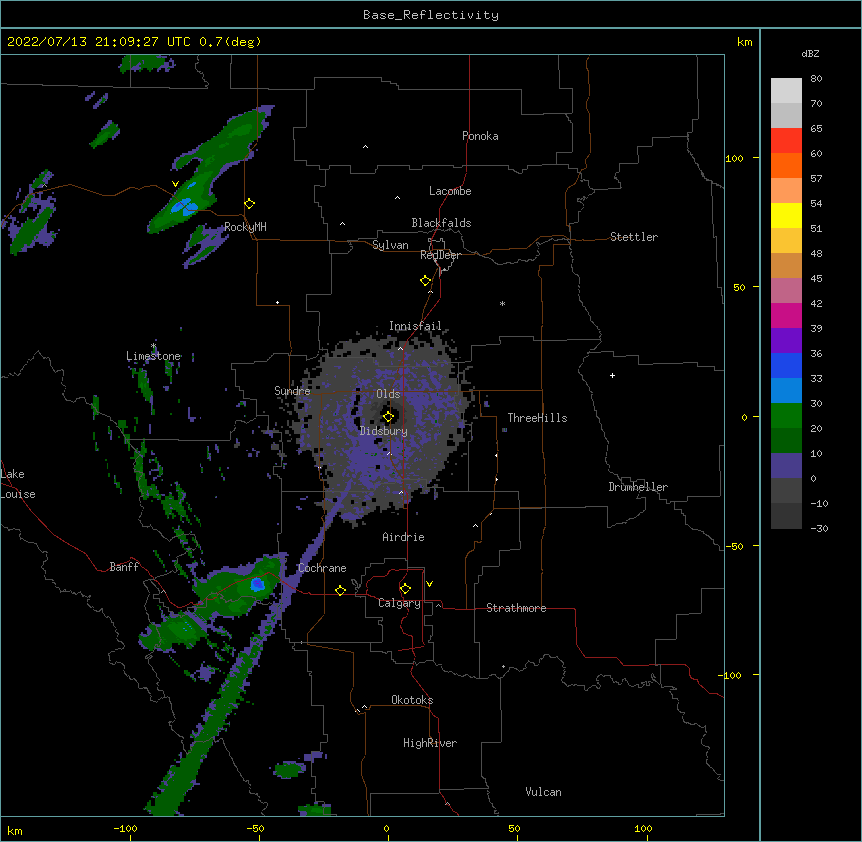Click the Cochrane town label
Image resolution: width=862 pixels, height=842 pixels.
click(x=322, y=568)
